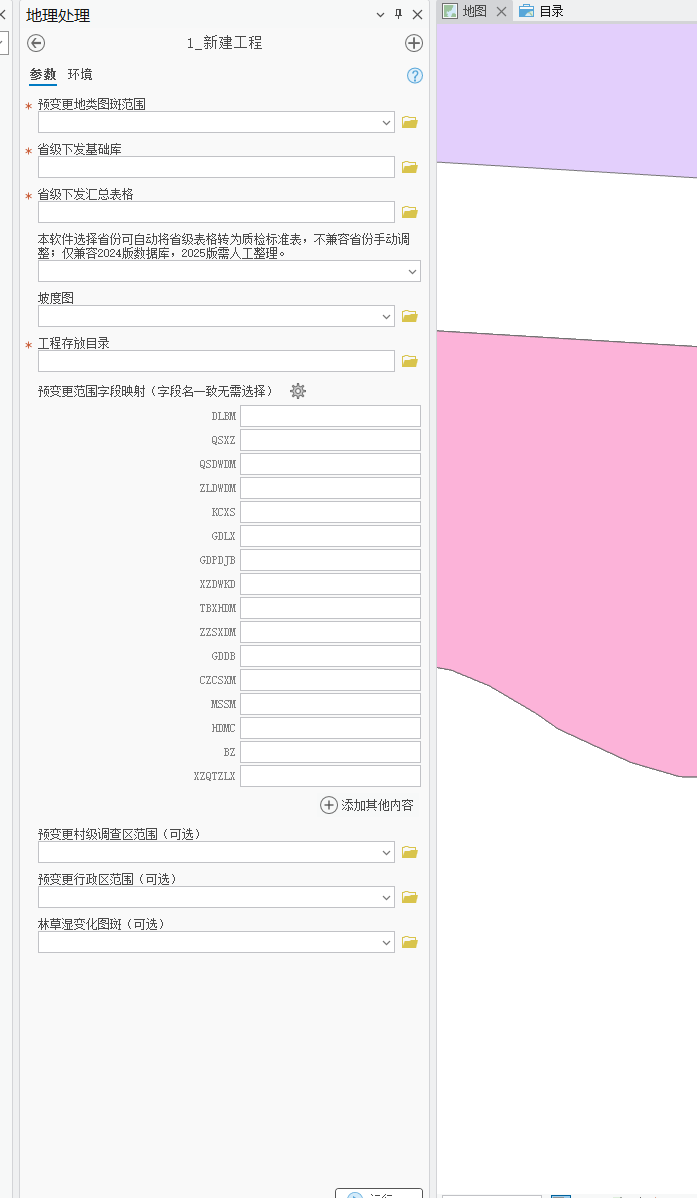Image resolution: width=697 pixels, height=1198 pixels.
Task: Pin the 地理处理 pane
Action: tap(398, 15)
